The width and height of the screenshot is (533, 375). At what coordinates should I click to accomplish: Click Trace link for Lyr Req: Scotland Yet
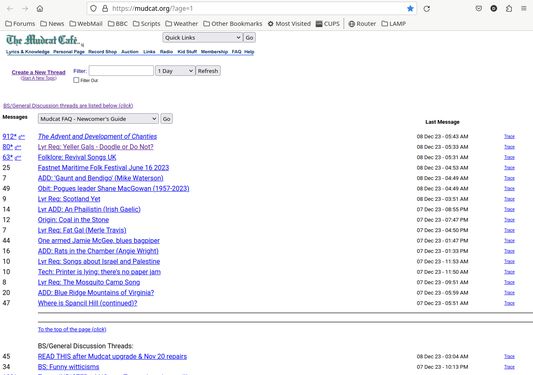coord(509,199)
